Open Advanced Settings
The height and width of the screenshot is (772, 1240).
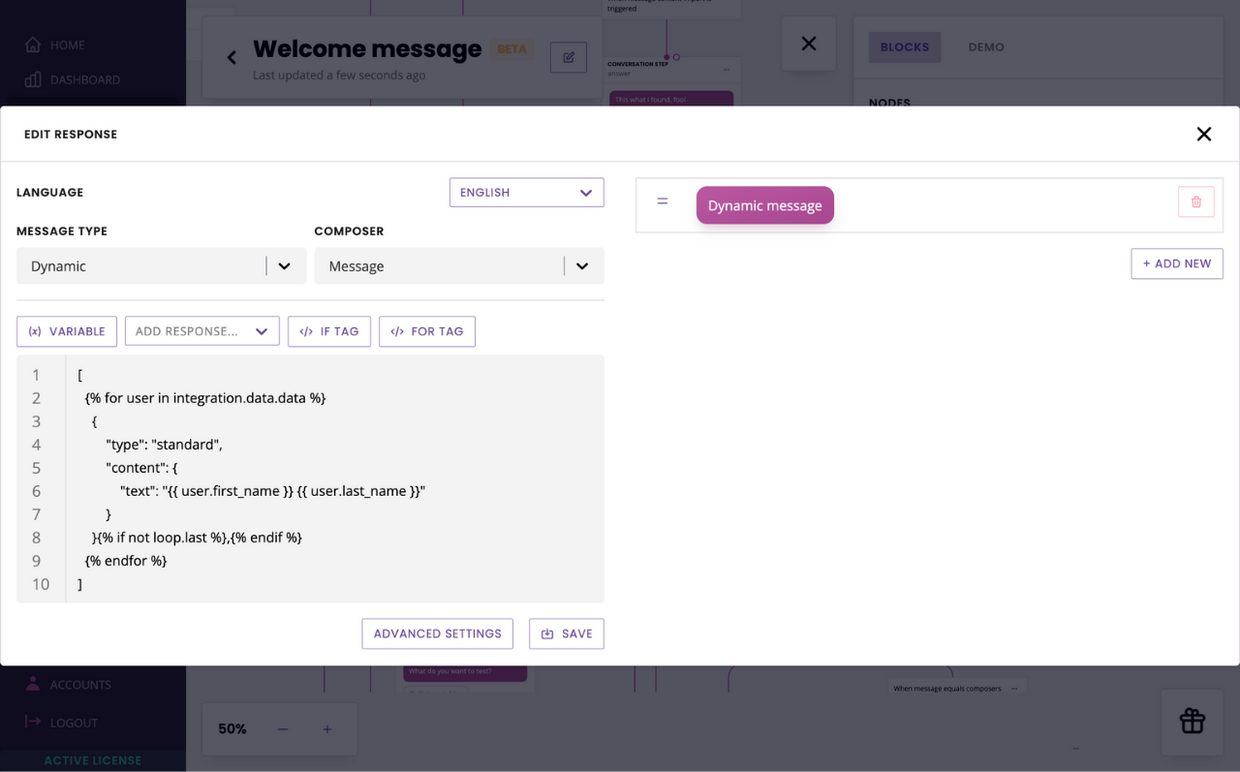click(437, 634)
